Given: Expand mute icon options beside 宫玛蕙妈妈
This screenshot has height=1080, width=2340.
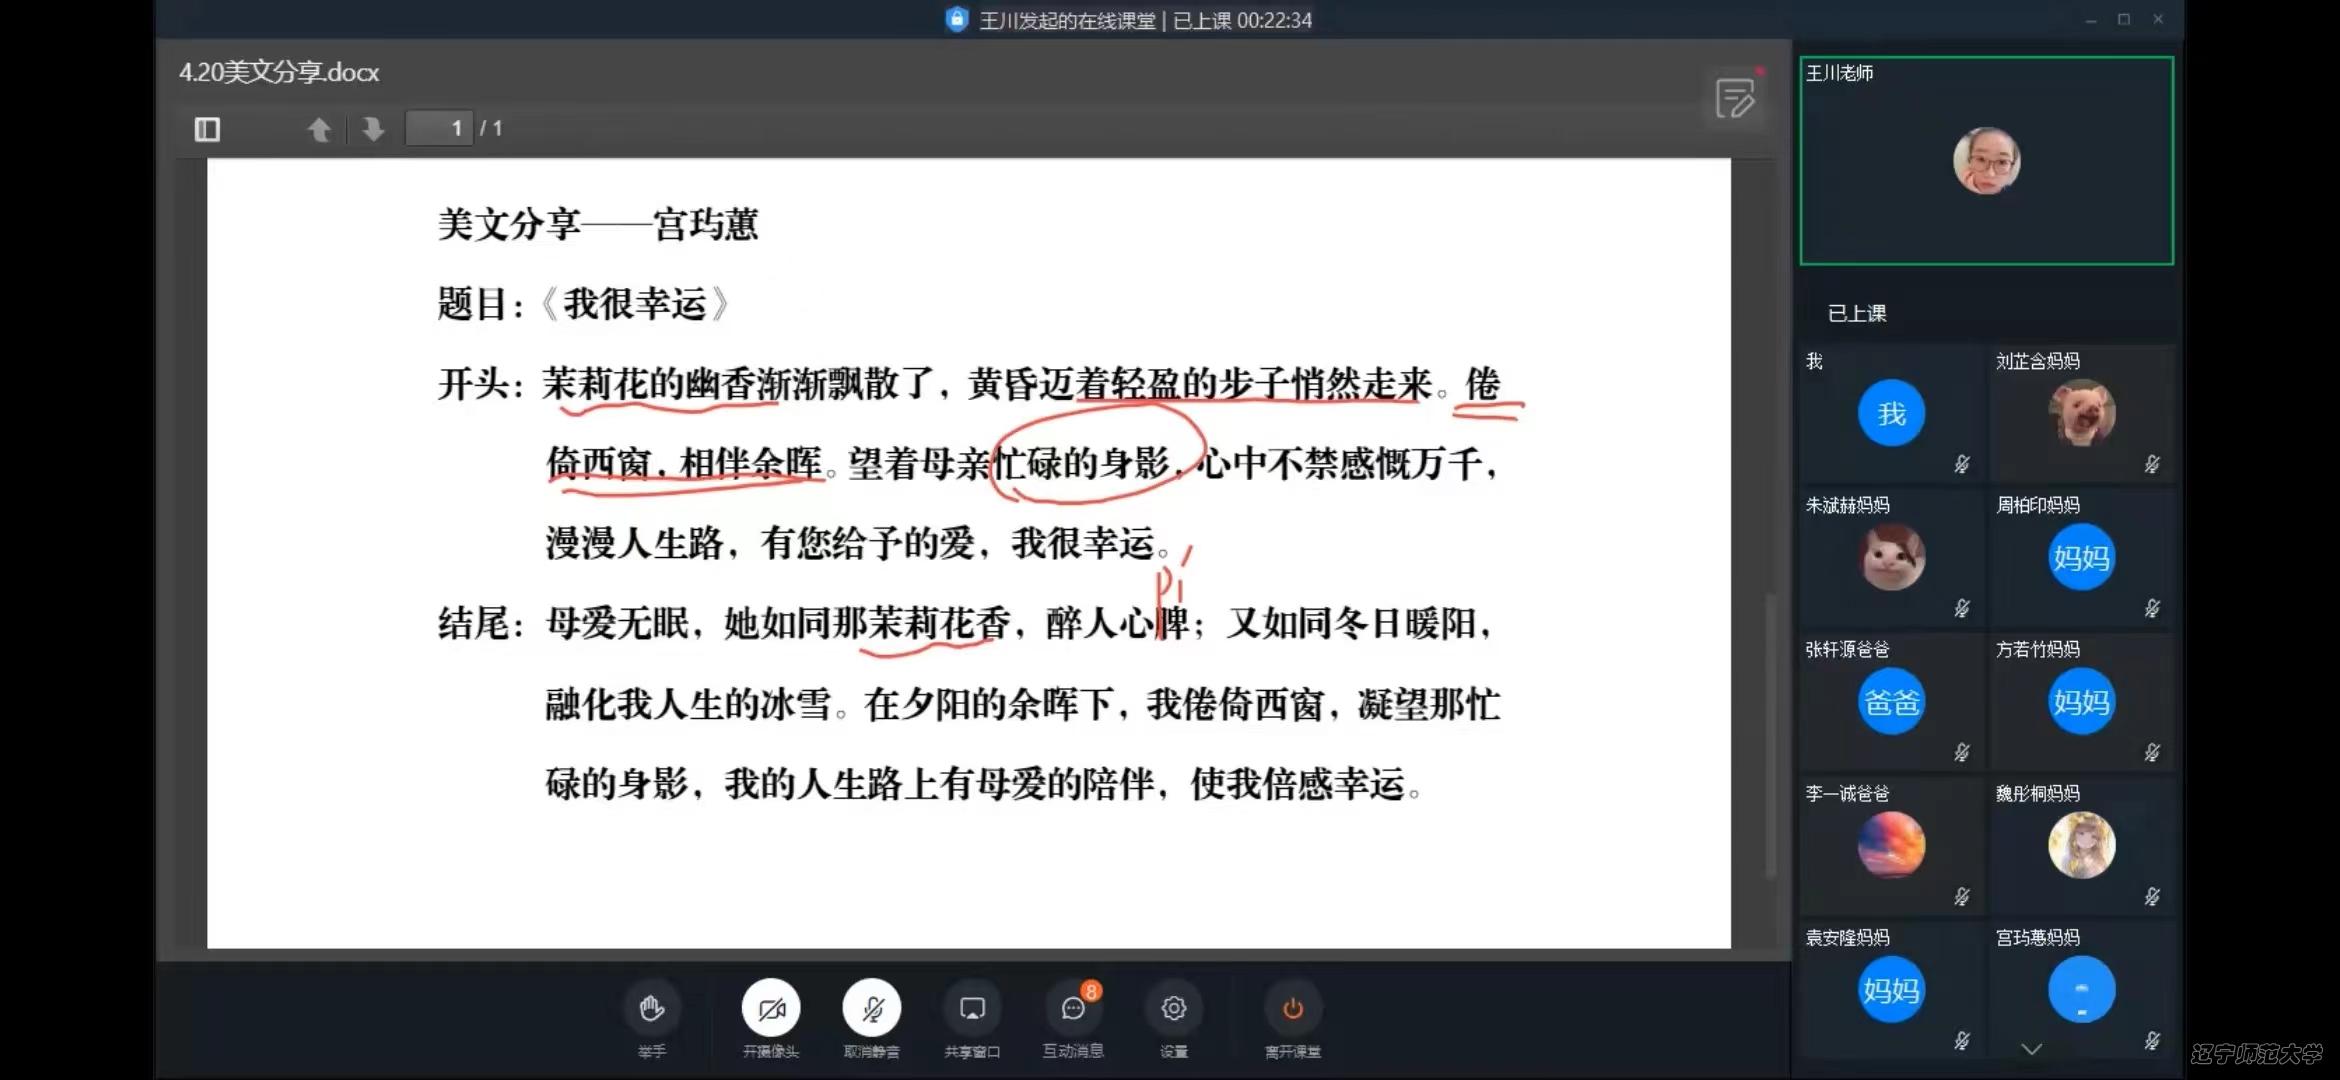Looking at the screenshot, I should pos(2152,1040).
